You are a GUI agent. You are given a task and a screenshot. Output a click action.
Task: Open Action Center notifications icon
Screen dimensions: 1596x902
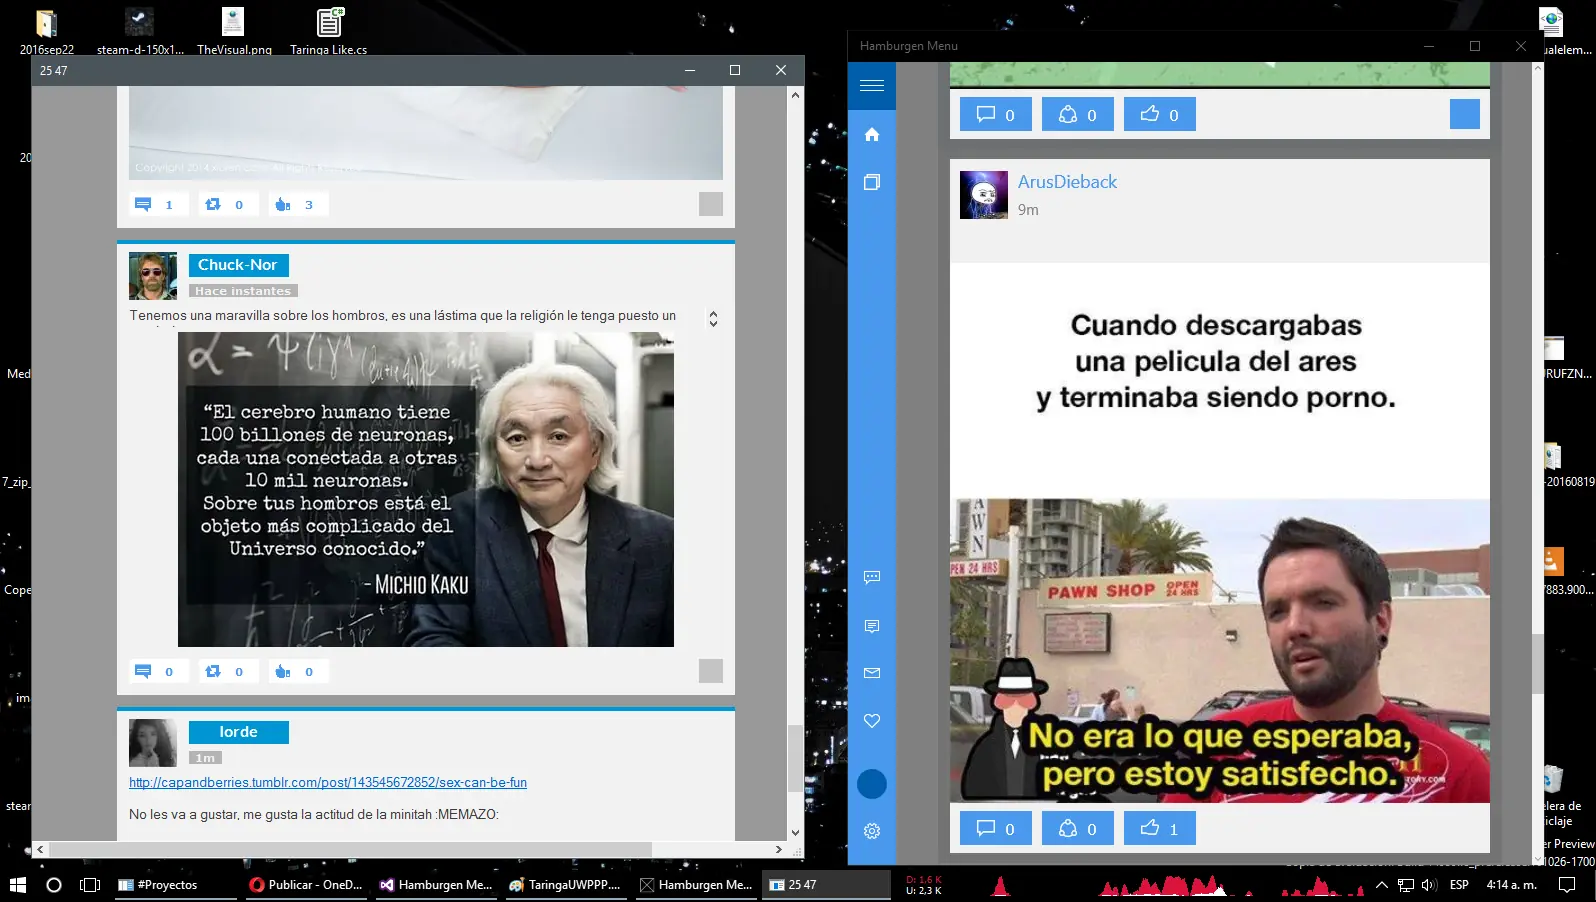(1567, 885)
